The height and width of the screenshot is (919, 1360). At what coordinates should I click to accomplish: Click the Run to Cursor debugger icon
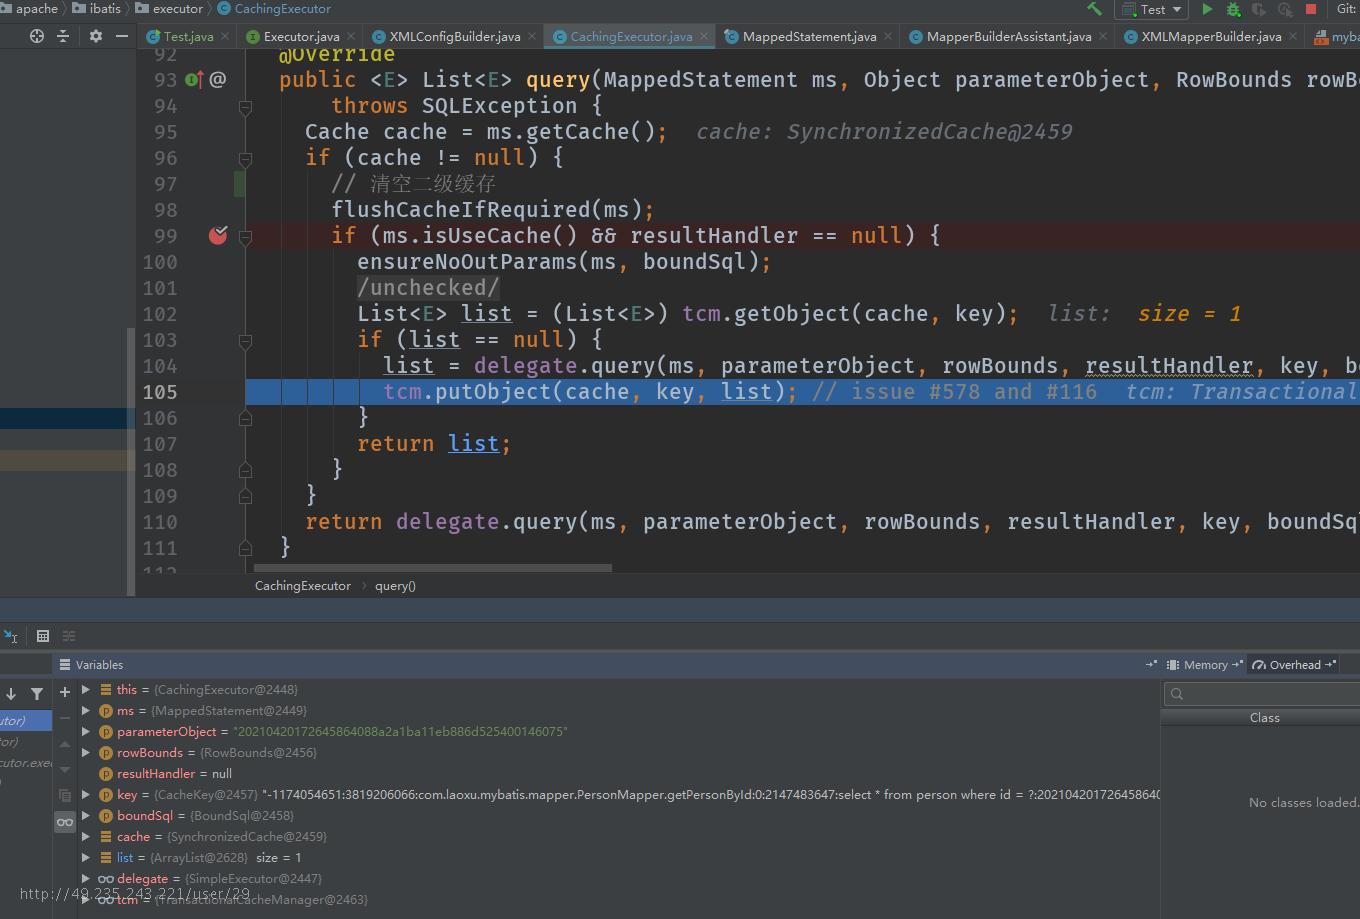(x=11, y=636)
